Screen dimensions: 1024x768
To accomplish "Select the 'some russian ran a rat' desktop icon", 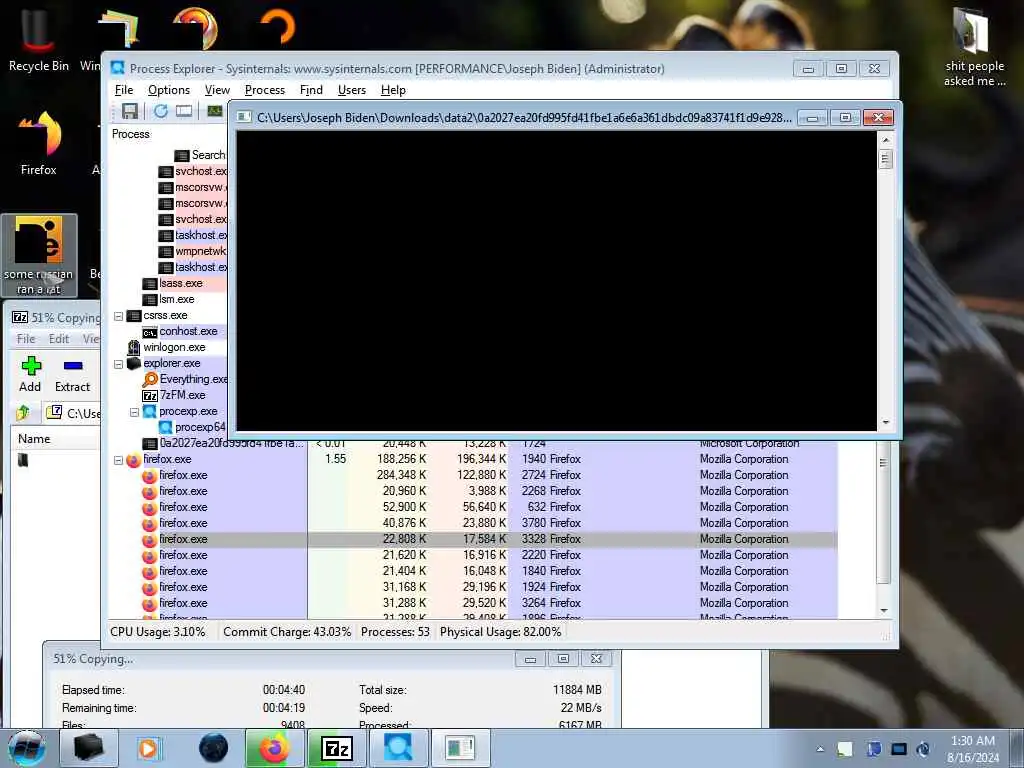I will [x=39, y=255].
